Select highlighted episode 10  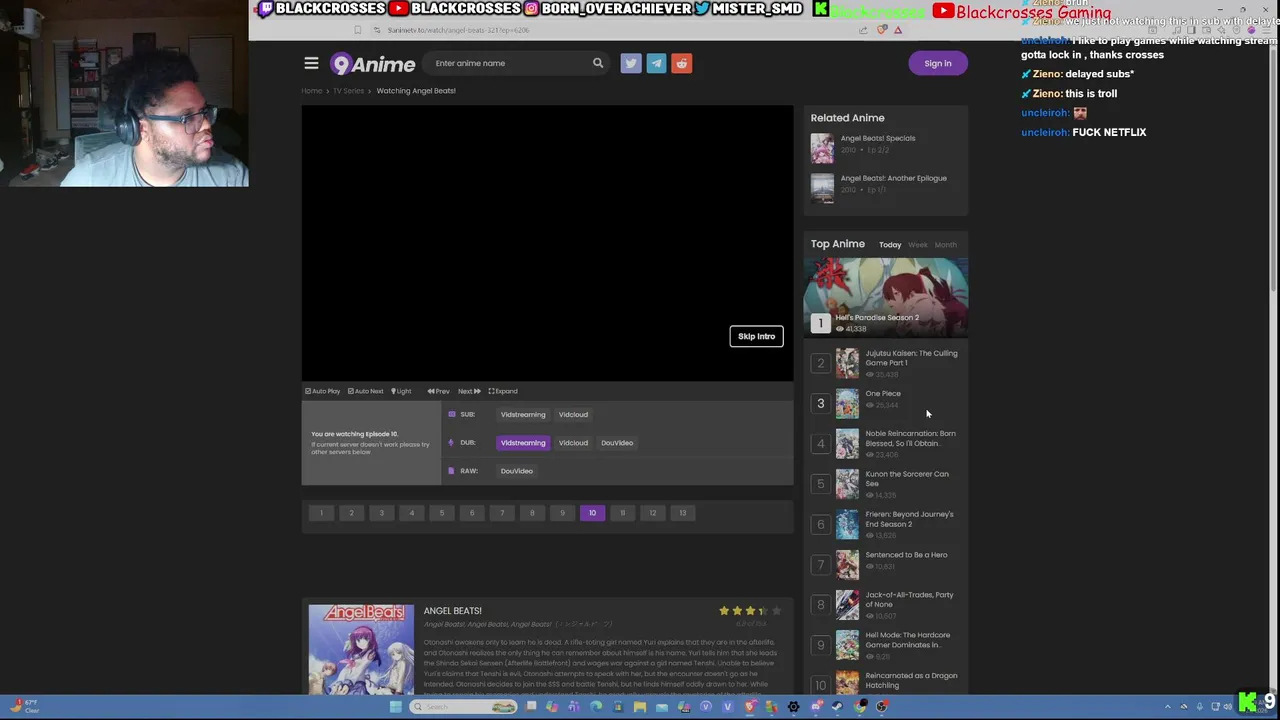(x=592, y=513)
